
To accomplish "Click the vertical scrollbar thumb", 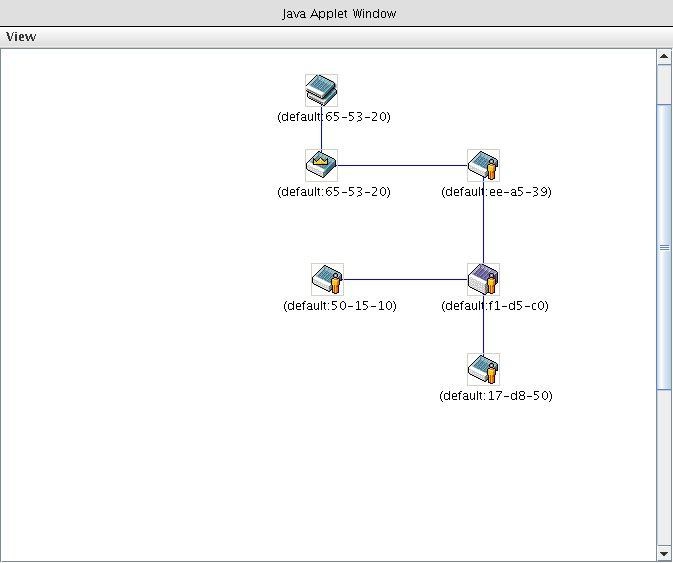I will pyautogui.click(x=664, y=247).
